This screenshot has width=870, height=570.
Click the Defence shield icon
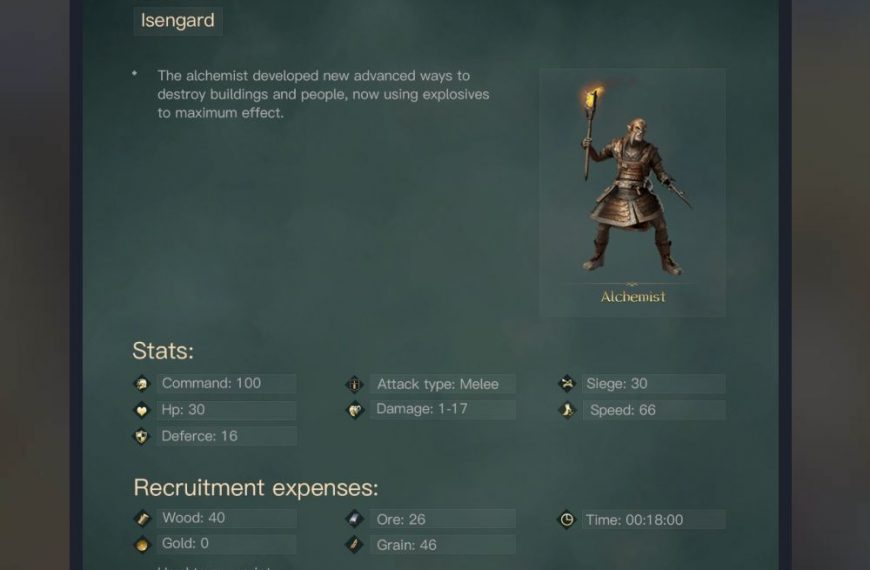point(142,437)
